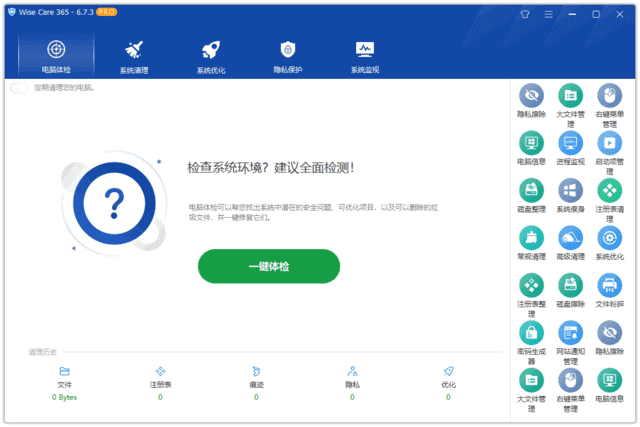This screenshot has width=640, height=427.
Task: Switch to the 隐私保护 tab
Action: (x=288, y=56)
